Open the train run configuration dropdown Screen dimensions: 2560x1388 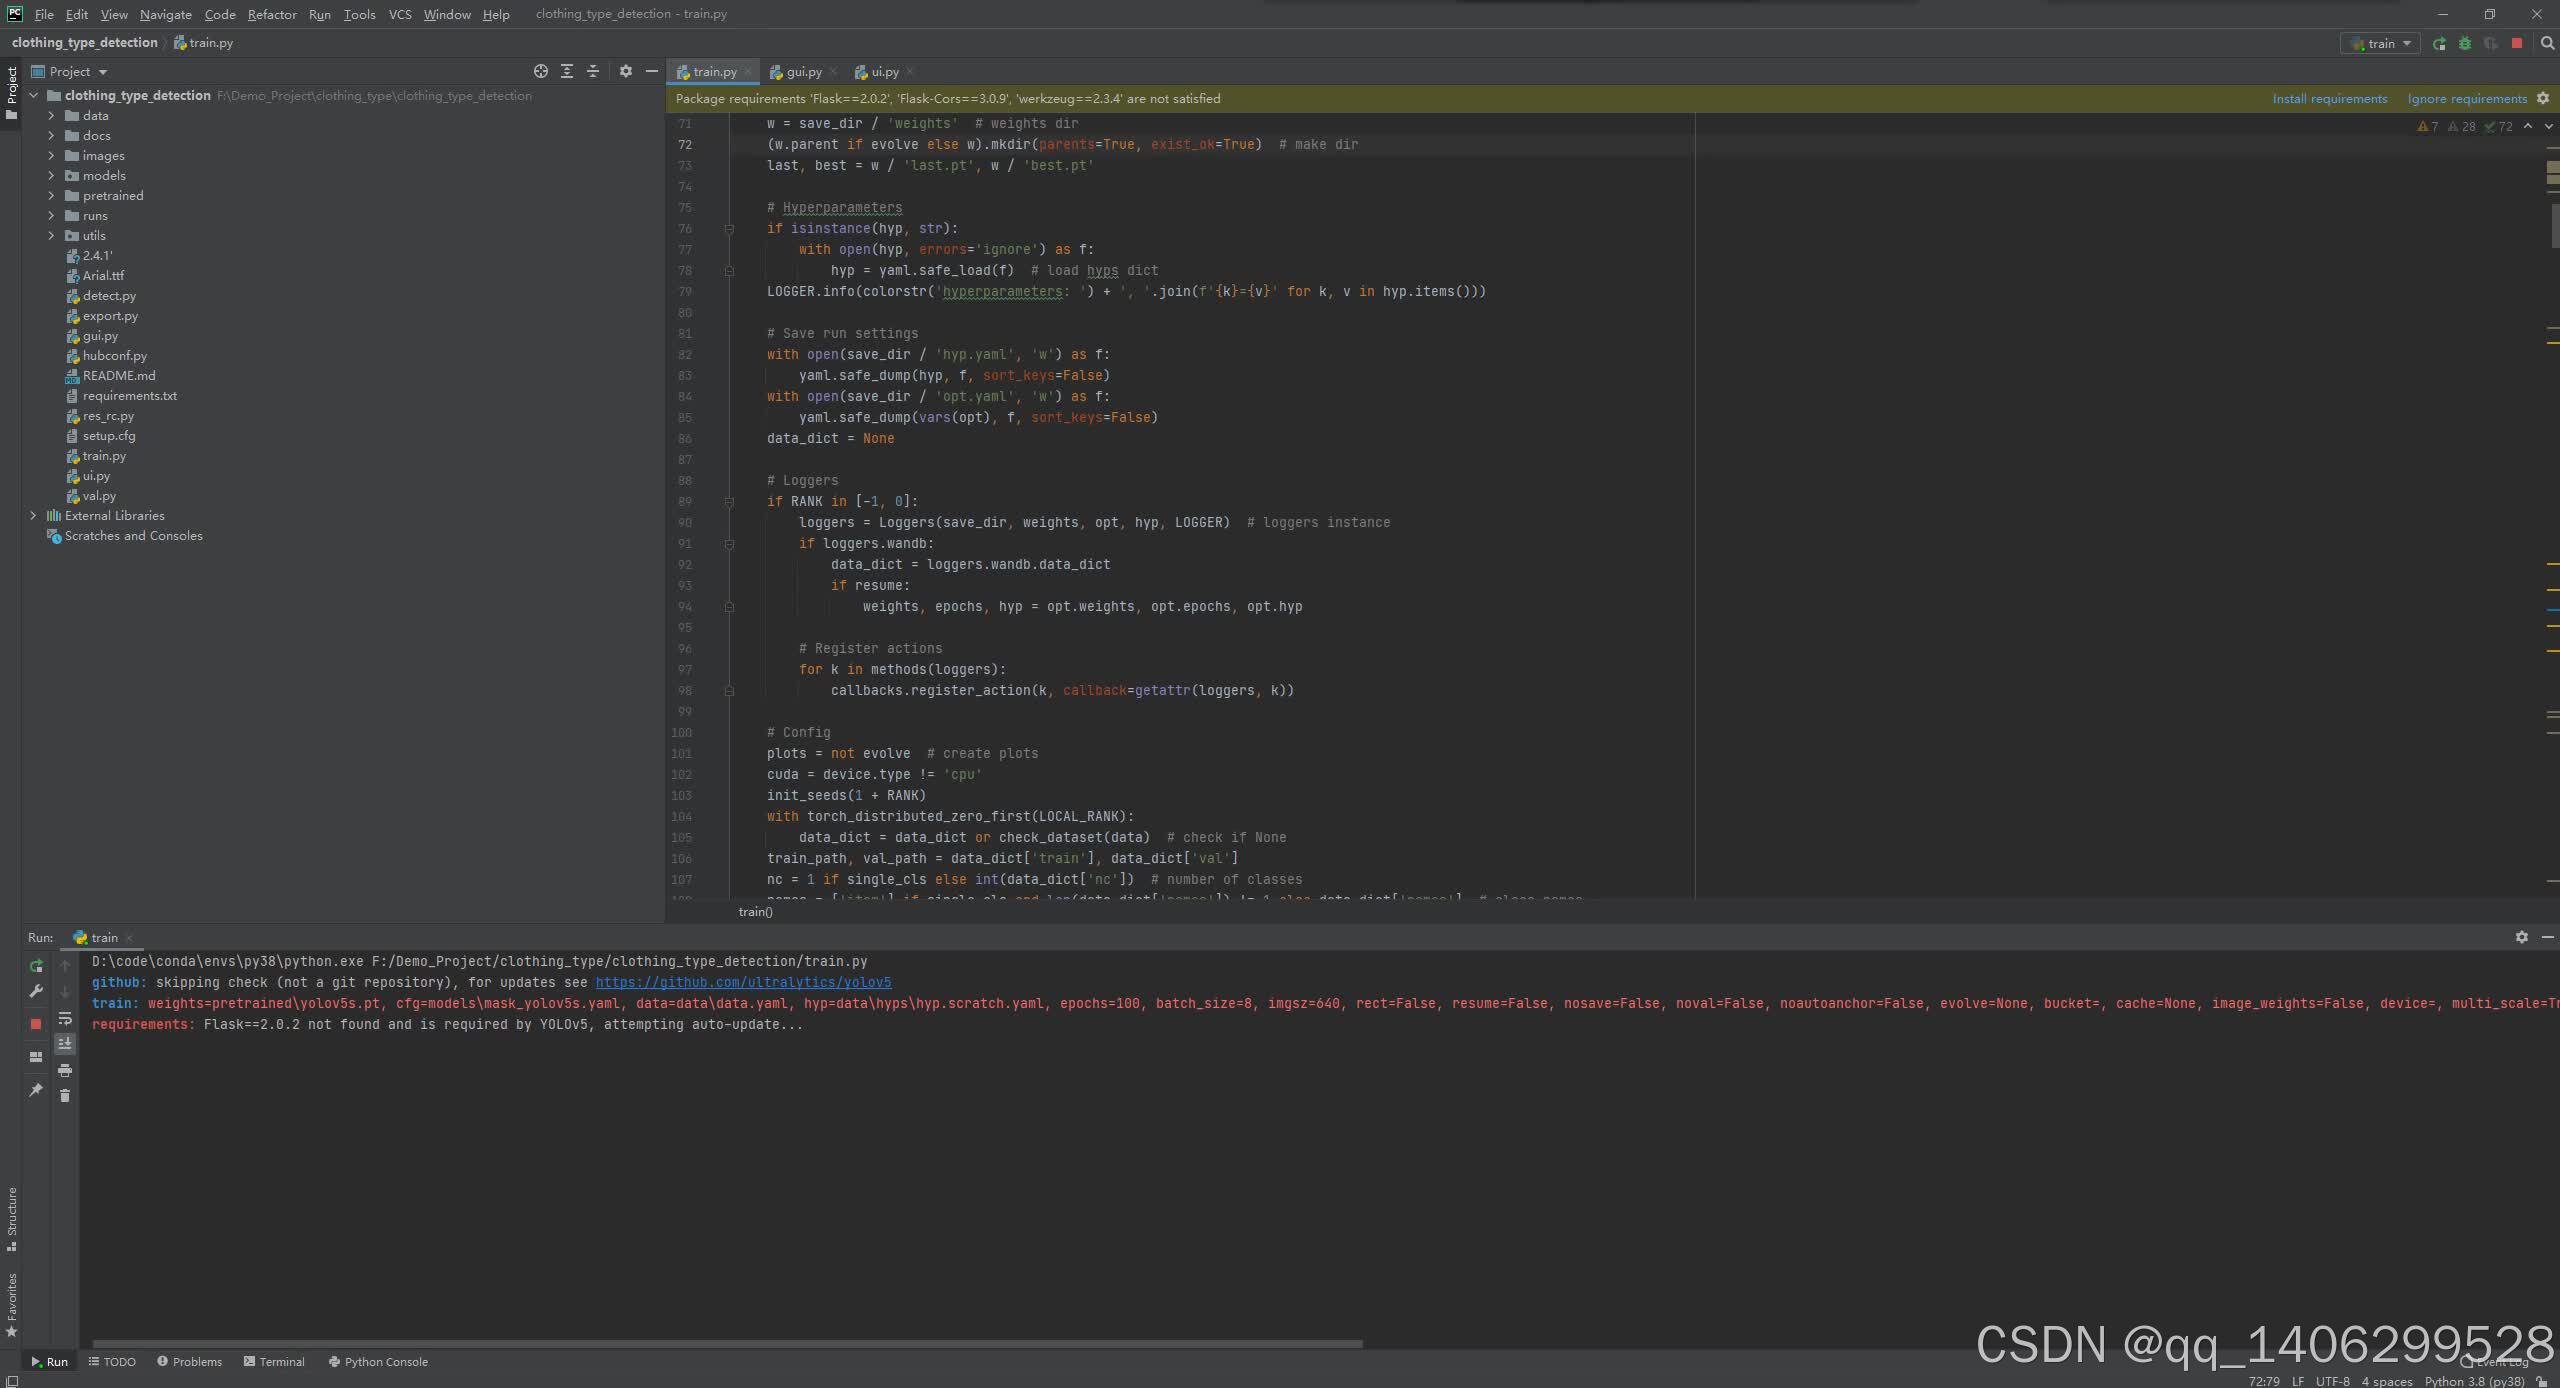(2380, 43)
